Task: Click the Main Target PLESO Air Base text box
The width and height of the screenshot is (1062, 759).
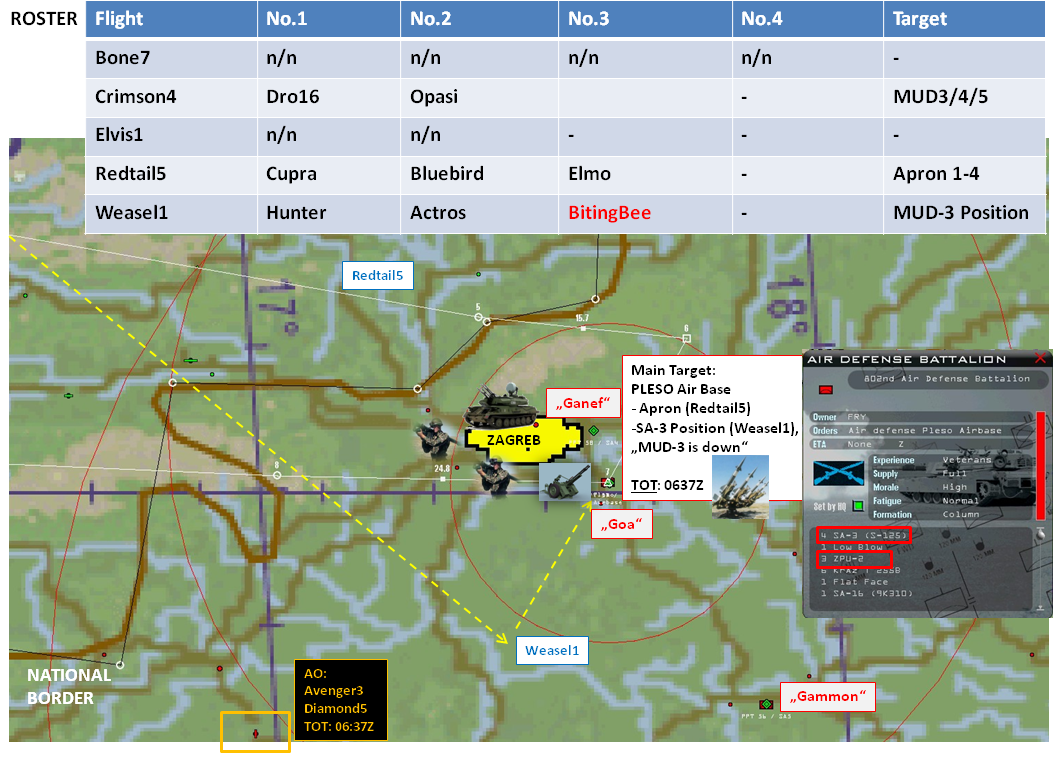Action: pyautogui.click(x=713, y=428)
